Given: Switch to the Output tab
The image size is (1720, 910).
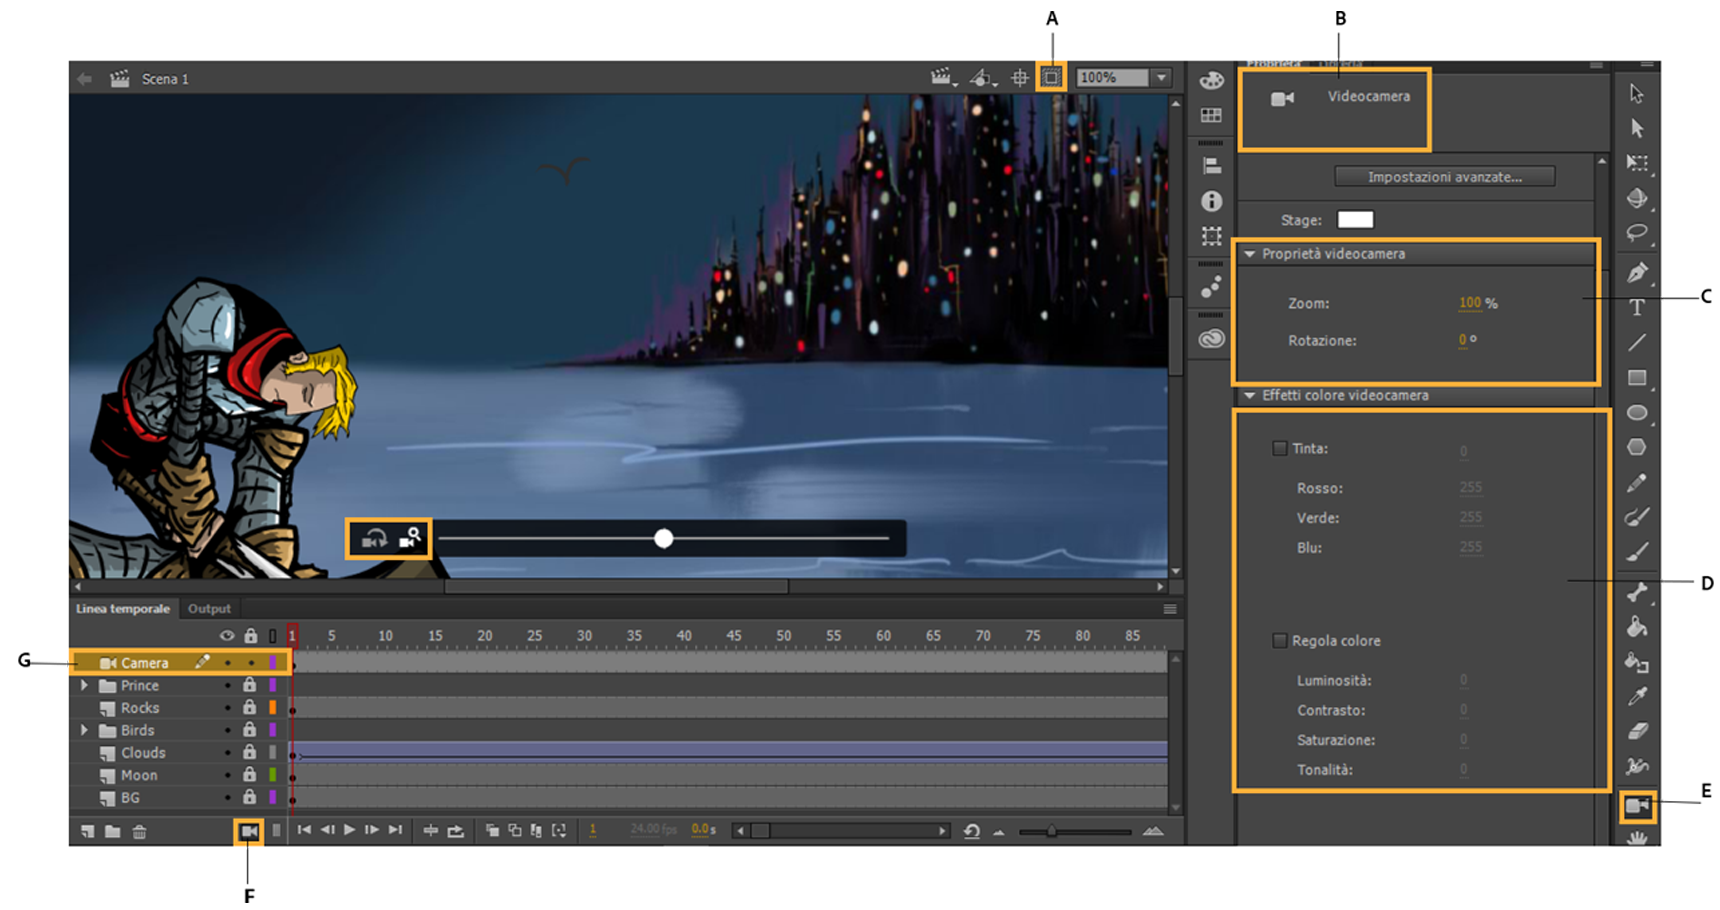Looking at the screenshot, I should (209, 608).
